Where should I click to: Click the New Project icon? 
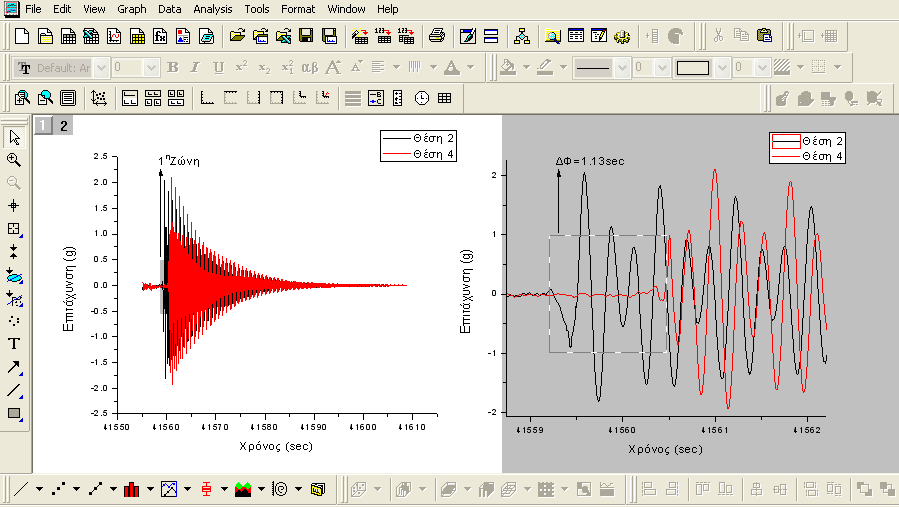[x=22, y=36]
